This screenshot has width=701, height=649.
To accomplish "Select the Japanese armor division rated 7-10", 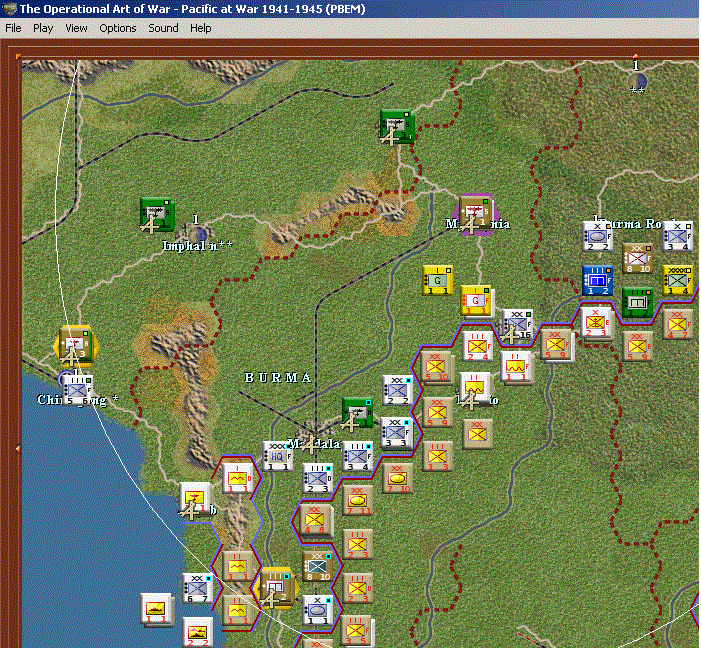I will (x=397, y=478).
